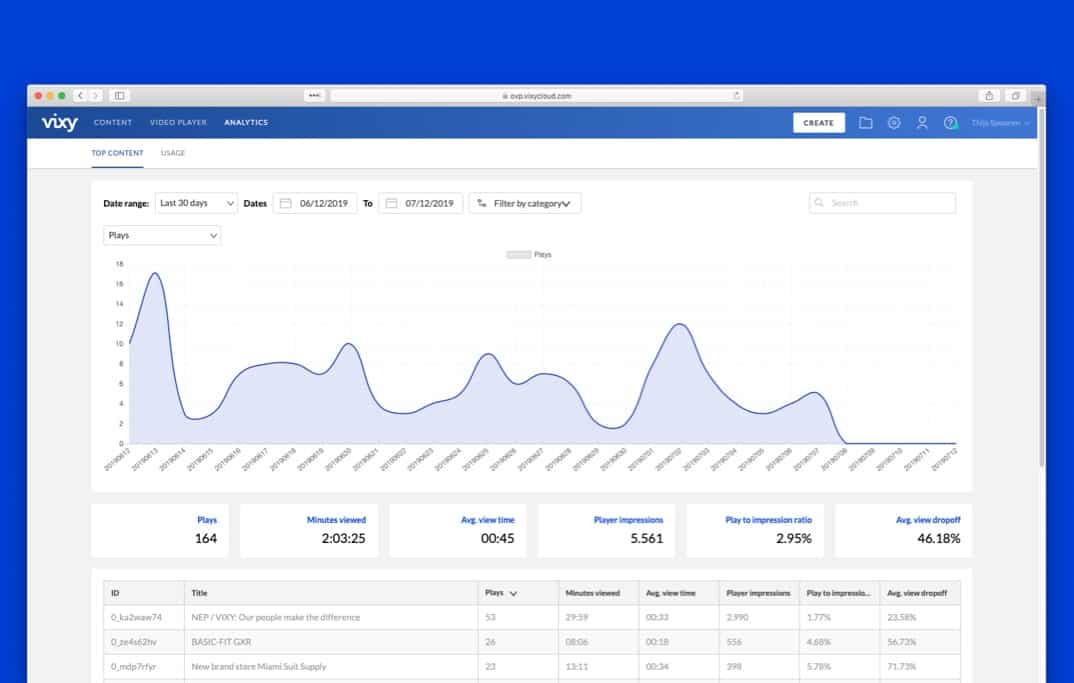The width and height of the screenshot is (1074, 683).
Task: Click the user profile icon
Action: point(922,123)
